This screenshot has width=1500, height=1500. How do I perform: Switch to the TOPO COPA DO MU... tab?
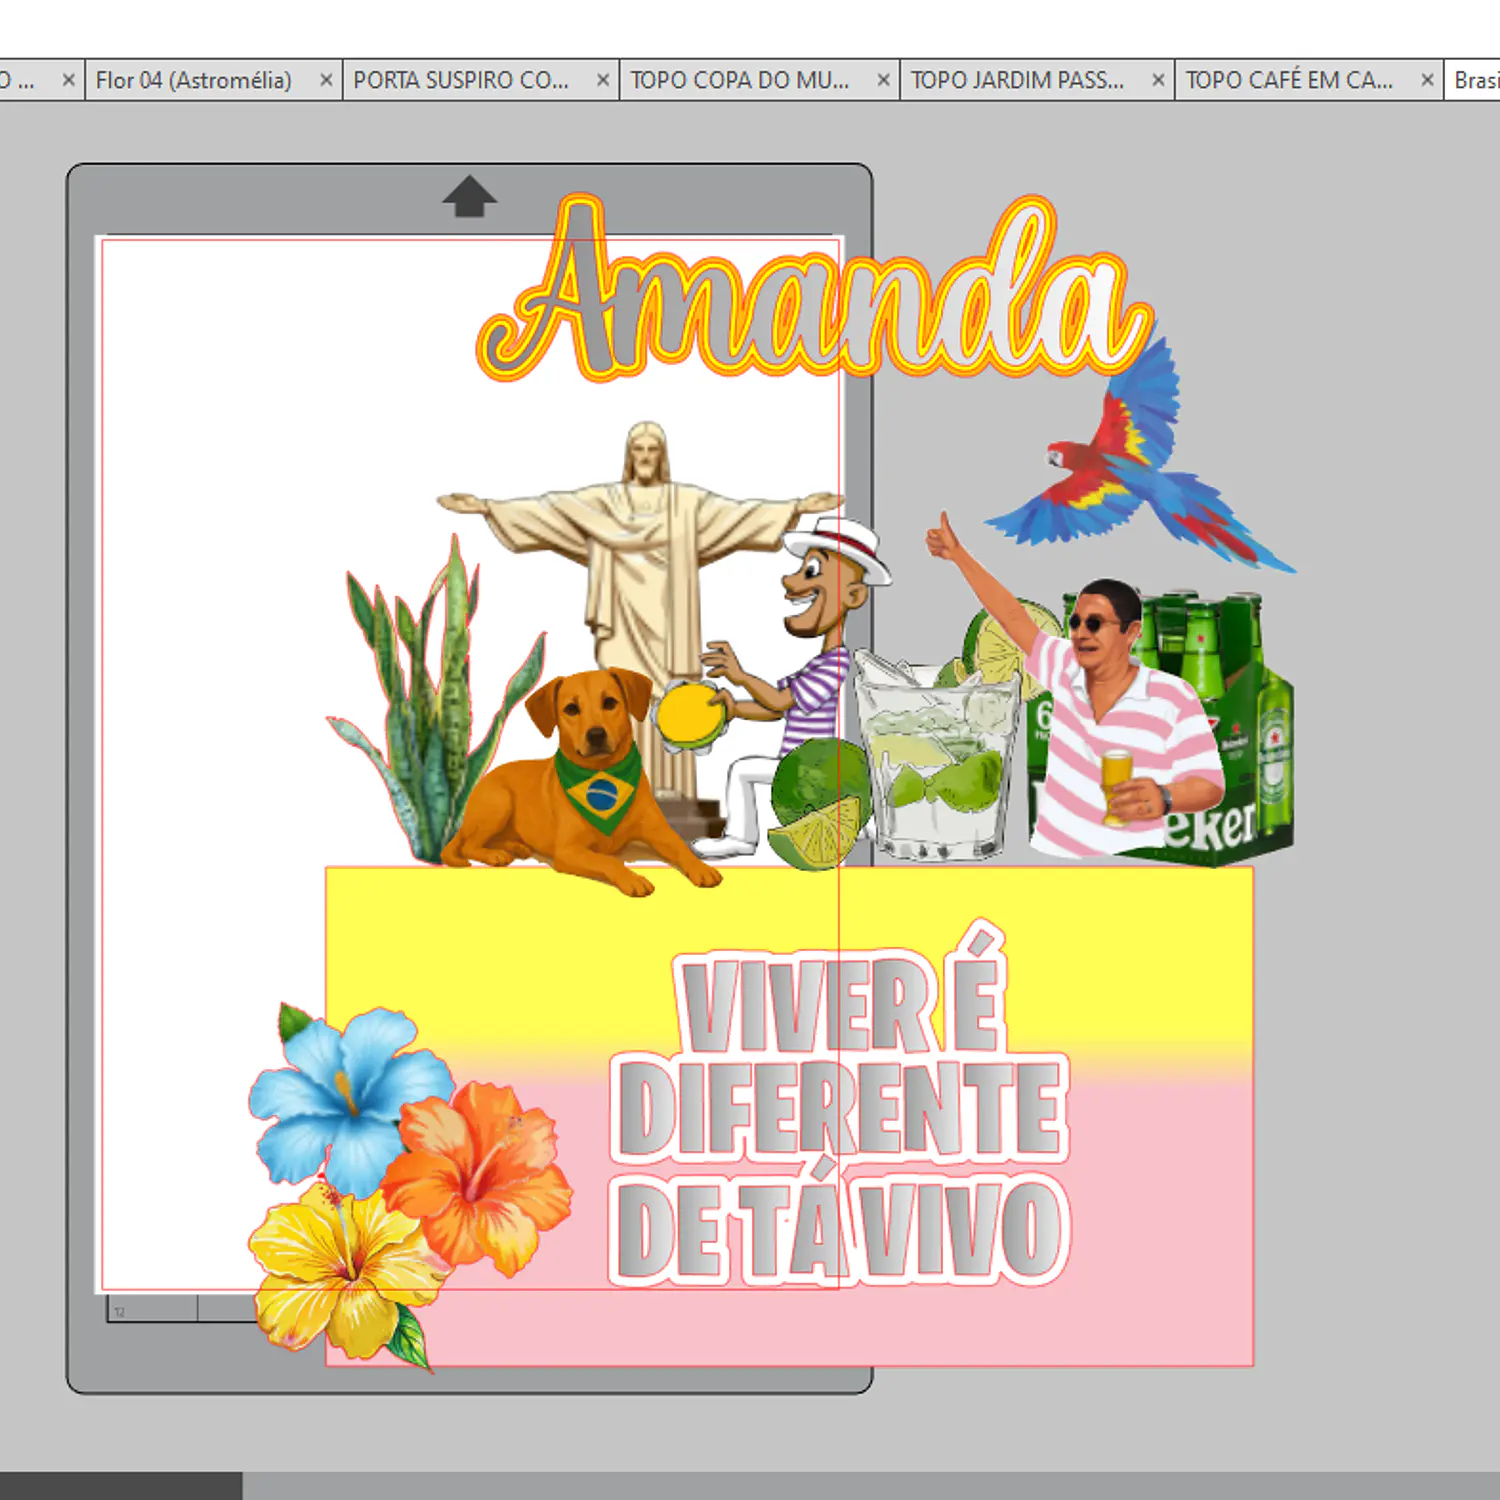(x=740, y=80)
